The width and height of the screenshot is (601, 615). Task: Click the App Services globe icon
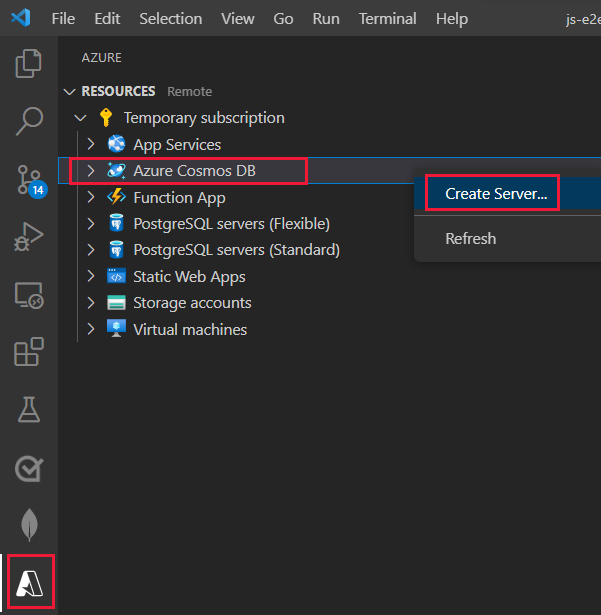coord(117,144)
